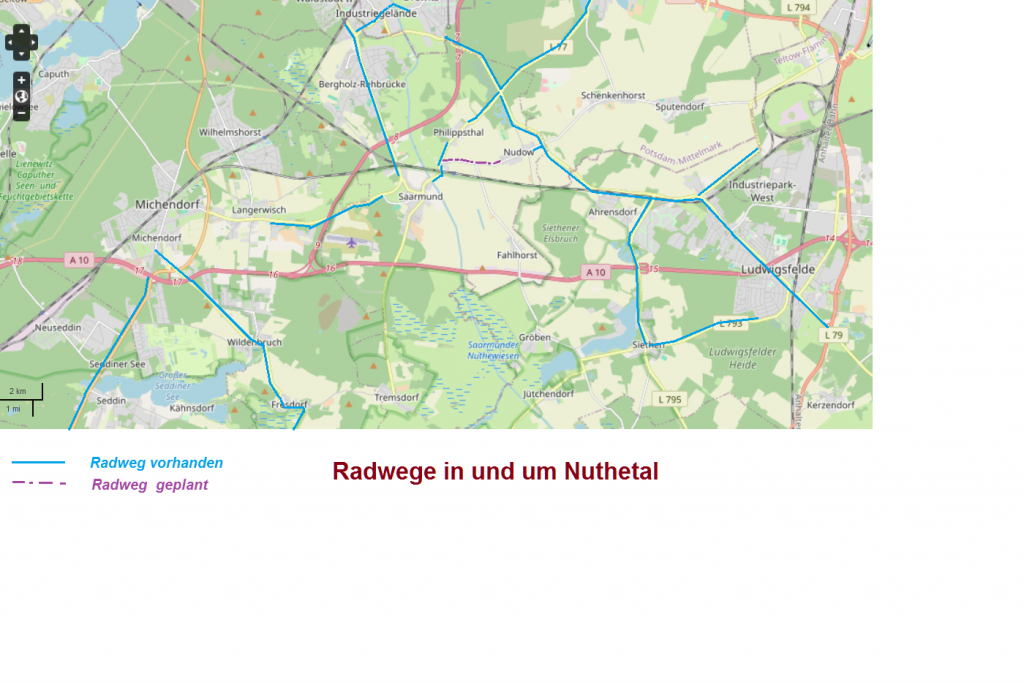The width and height of the screenshot is (1024, 682).
Task: Pan the map north with up arrow
Action: 22,30
